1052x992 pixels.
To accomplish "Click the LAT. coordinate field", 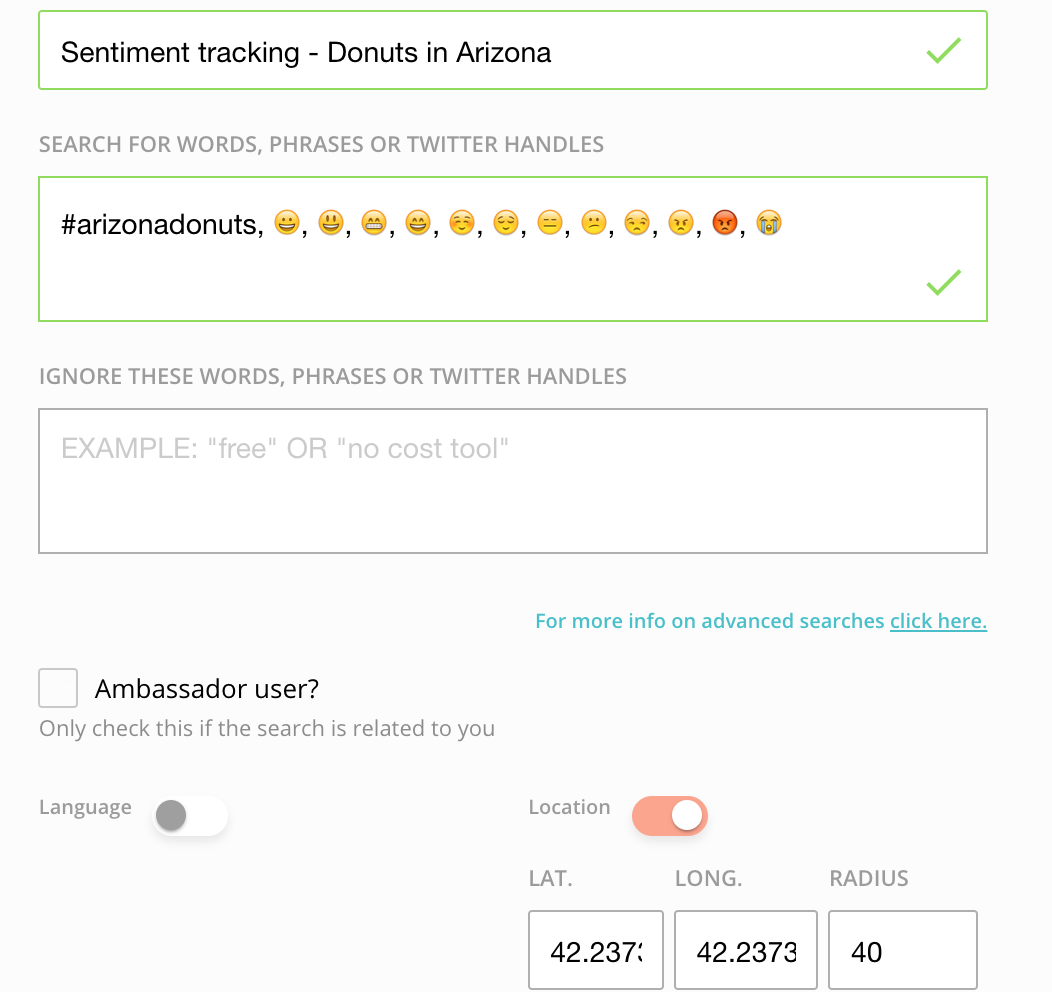I will pos(596,951).
